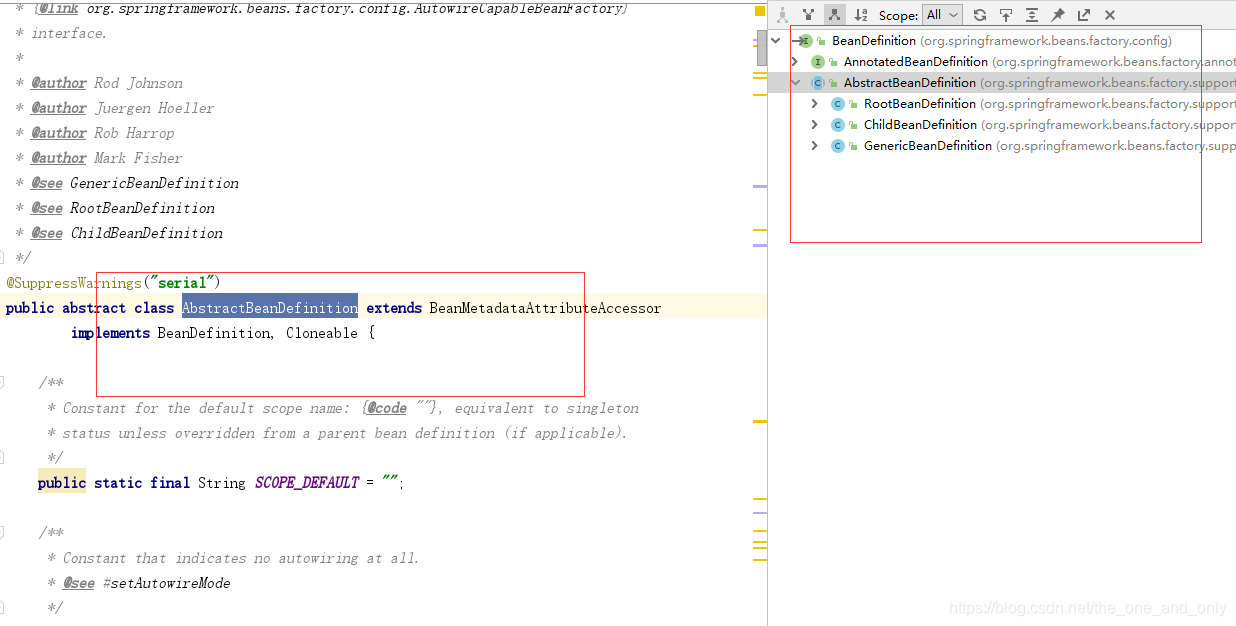This screenshot has height=626, width=1236.
Task: Click the ChildBeanDefinition class icon
Action: 838,125
